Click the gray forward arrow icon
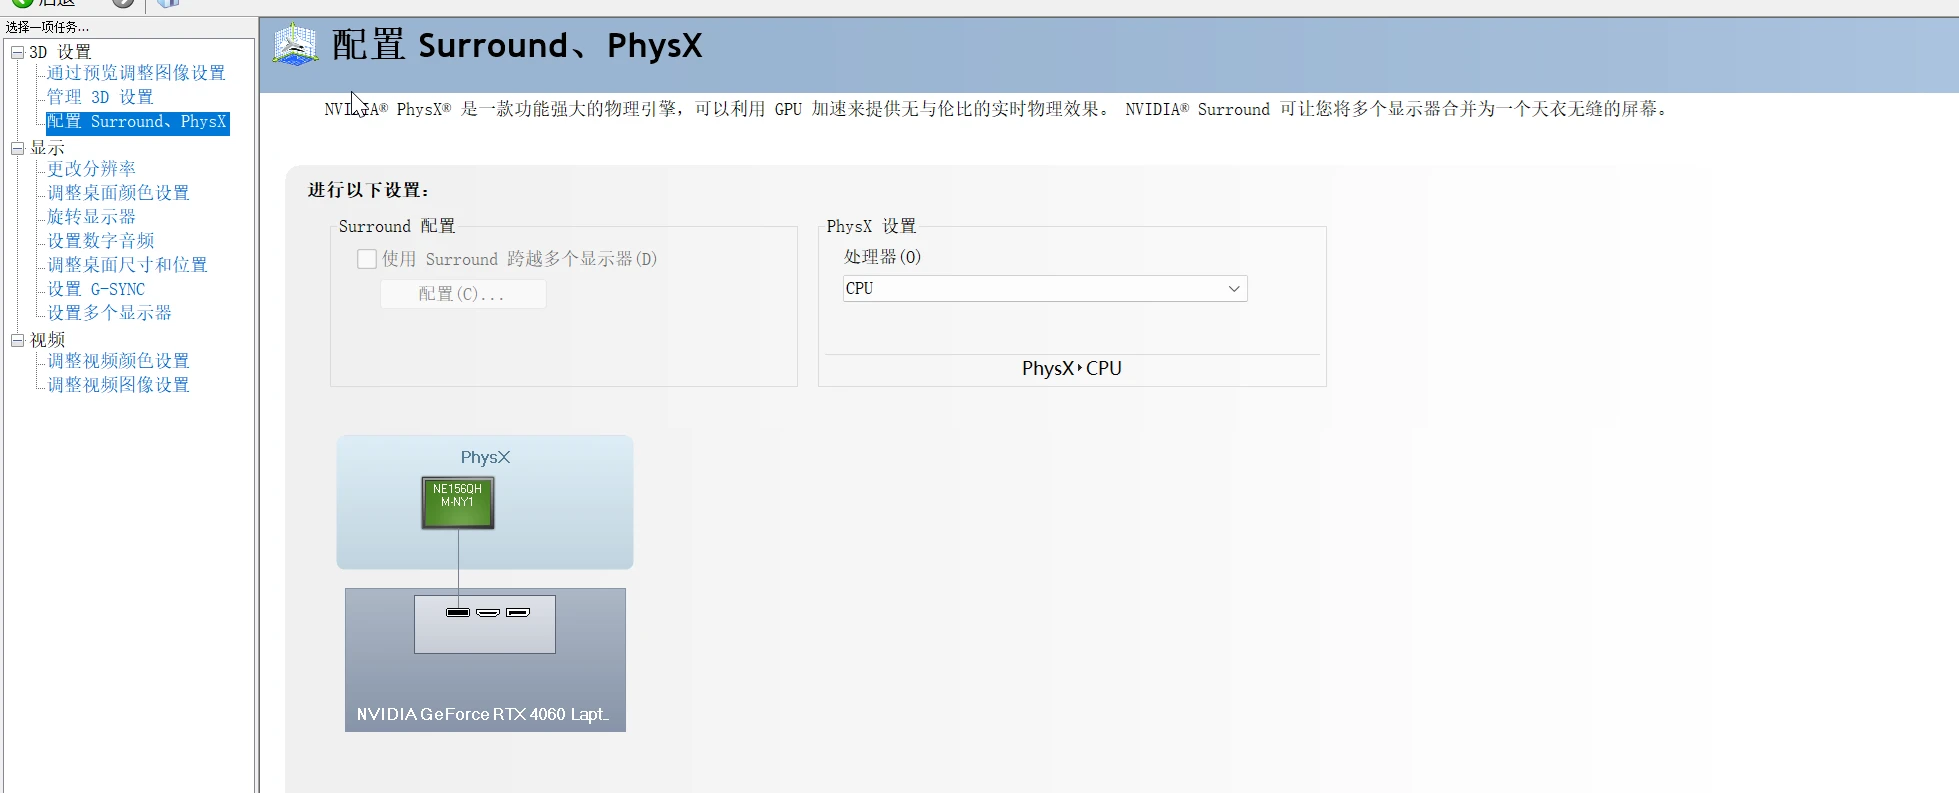Viewport: 1959px width, 793px height. [123, 2]
